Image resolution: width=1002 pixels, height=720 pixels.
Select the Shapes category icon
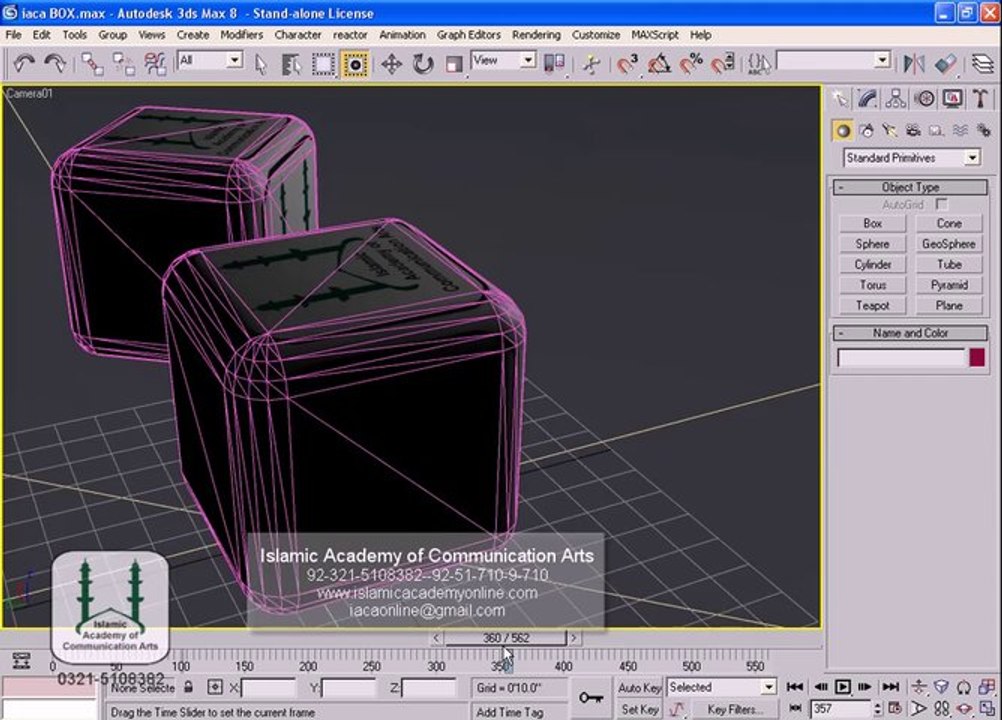tap(867, 130)
